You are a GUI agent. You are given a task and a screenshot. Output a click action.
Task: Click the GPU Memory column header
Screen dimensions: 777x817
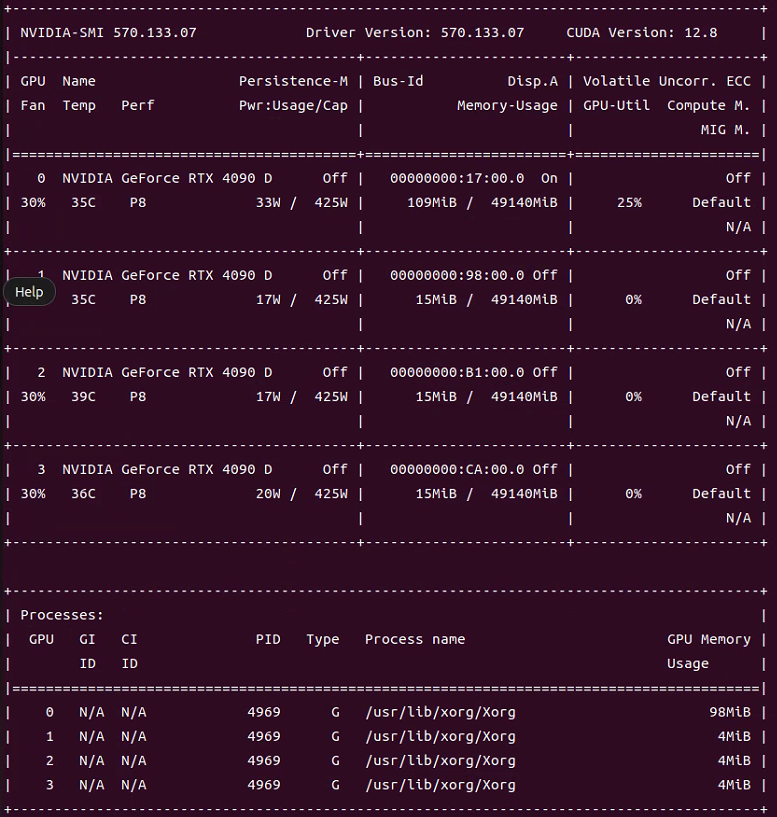point(709,639)
